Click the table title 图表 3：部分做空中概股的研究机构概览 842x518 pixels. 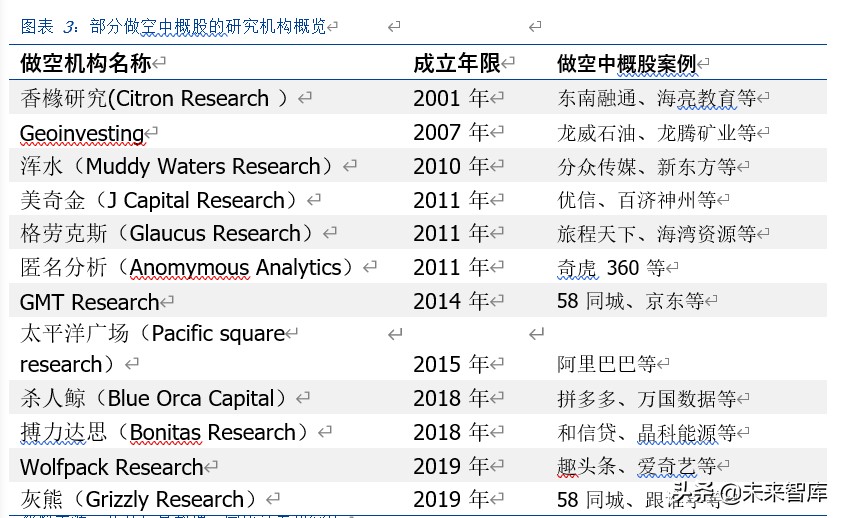[173, 26]
